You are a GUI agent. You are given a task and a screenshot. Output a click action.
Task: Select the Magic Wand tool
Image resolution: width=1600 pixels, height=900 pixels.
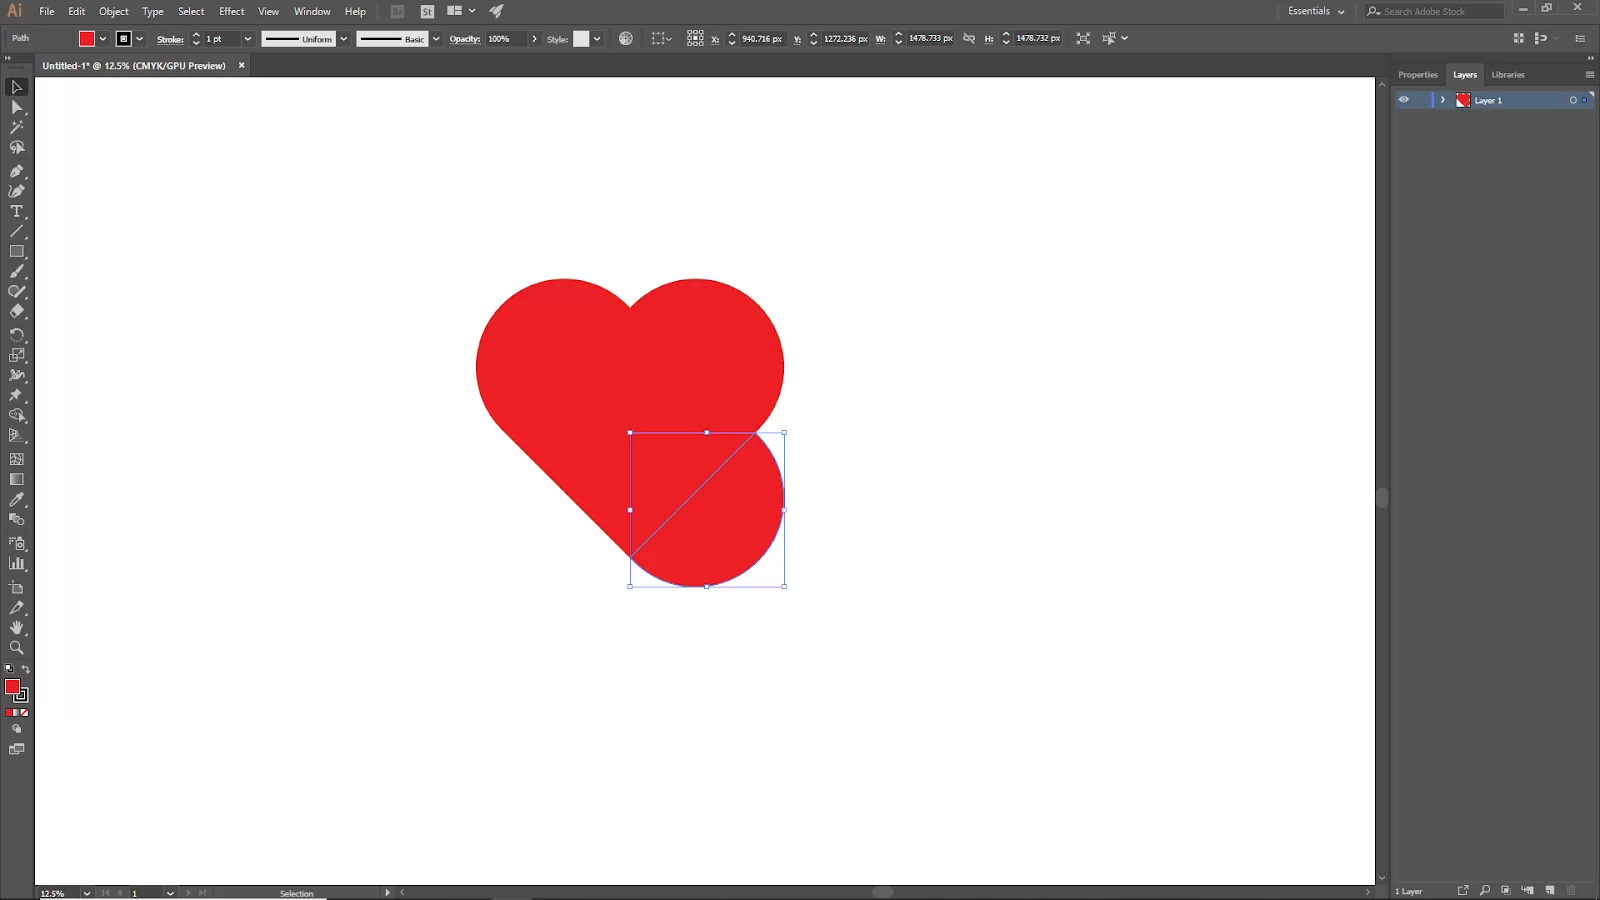point(16,127)
